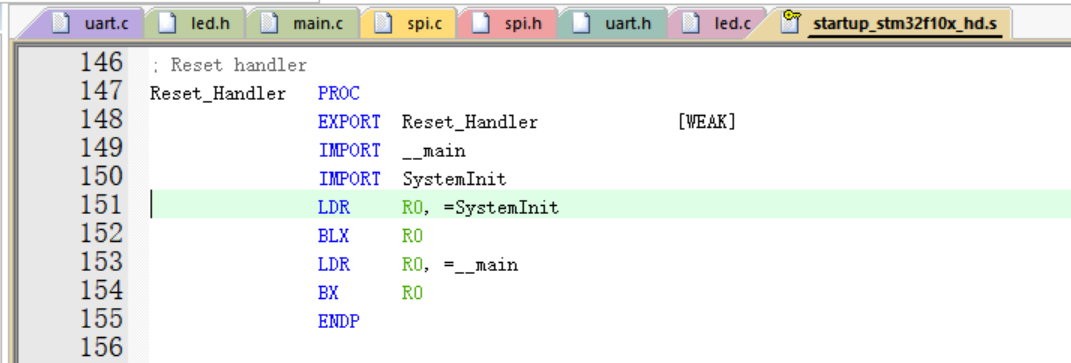
Task: Click the '; Reset handler' comment
Action: pos(229,66)
